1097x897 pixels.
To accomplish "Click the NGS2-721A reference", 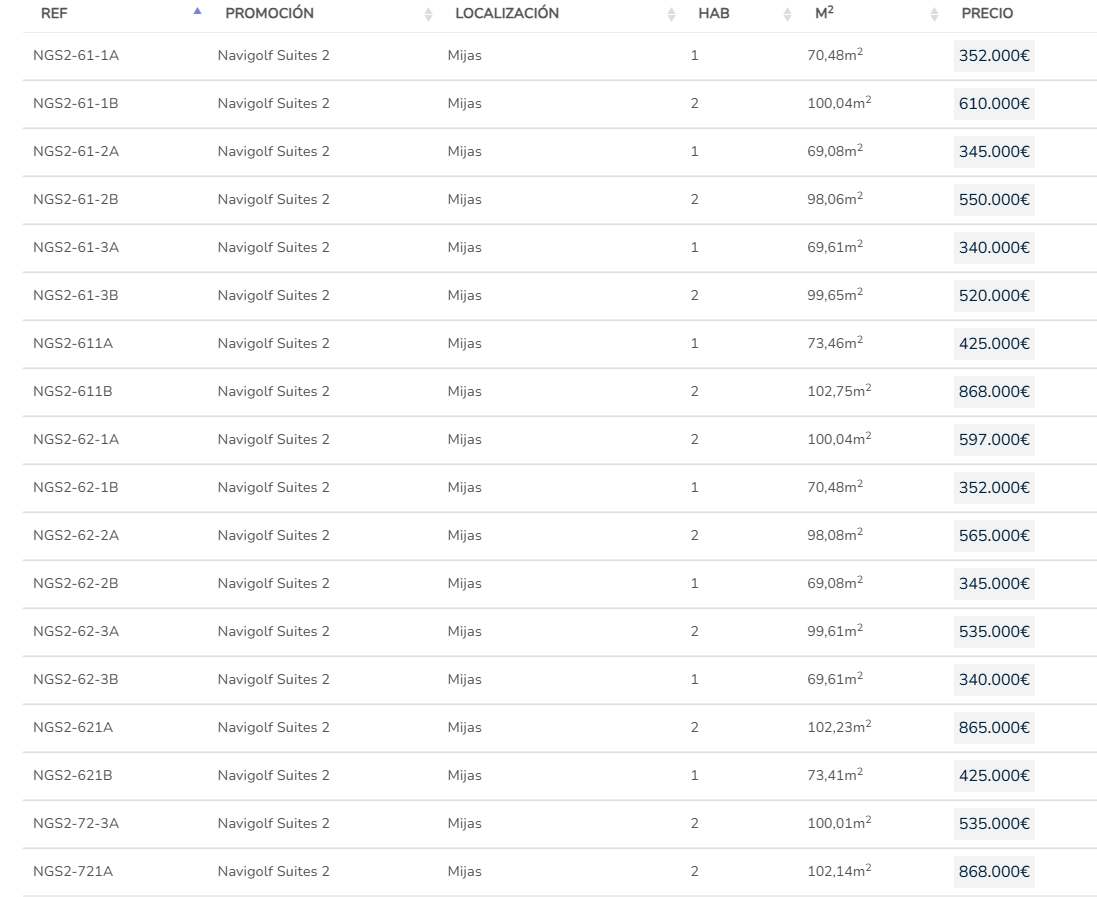I will (73, 872).
